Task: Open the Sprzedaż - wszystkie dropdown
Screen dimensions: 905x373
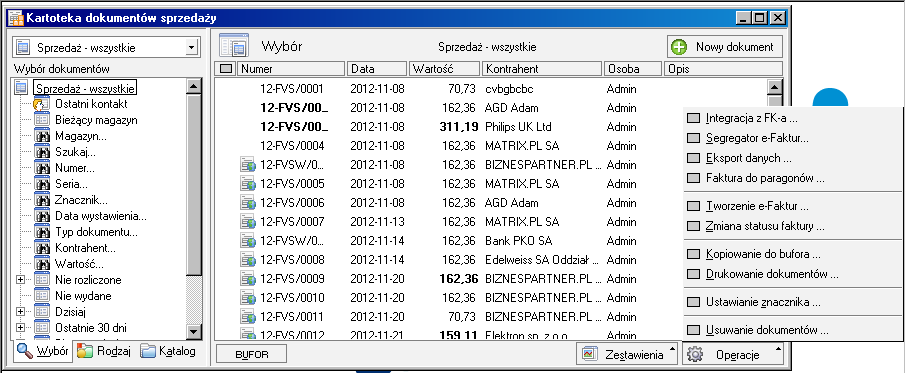Action: pyautogui.click(x=106, y=48)
